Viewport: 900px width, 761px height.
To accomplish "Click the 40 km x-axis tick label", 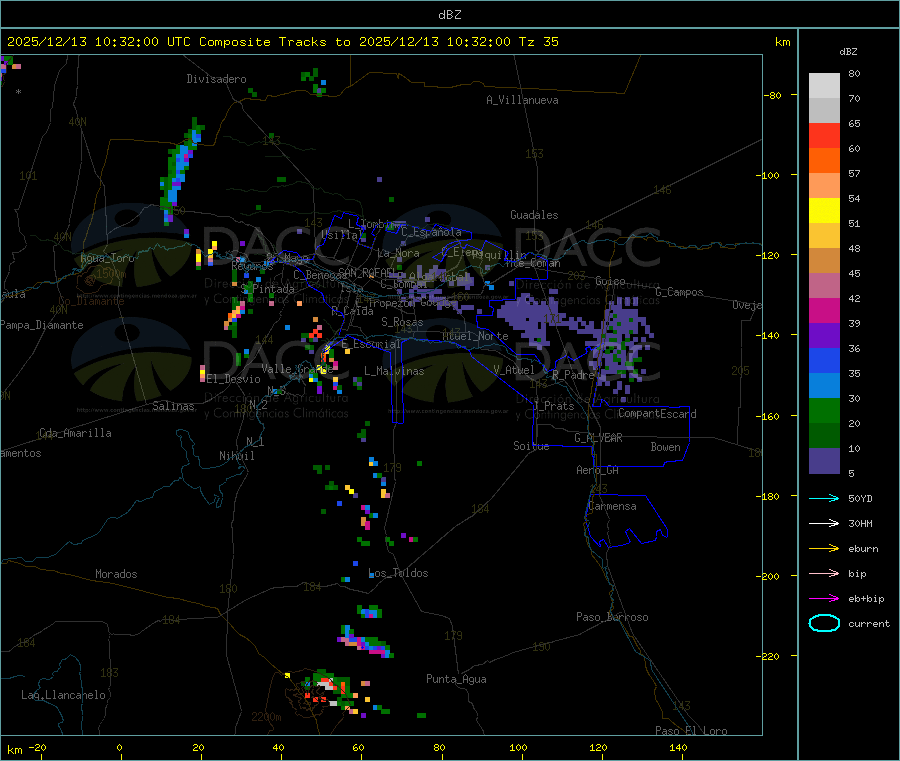I will coord(278,747).
